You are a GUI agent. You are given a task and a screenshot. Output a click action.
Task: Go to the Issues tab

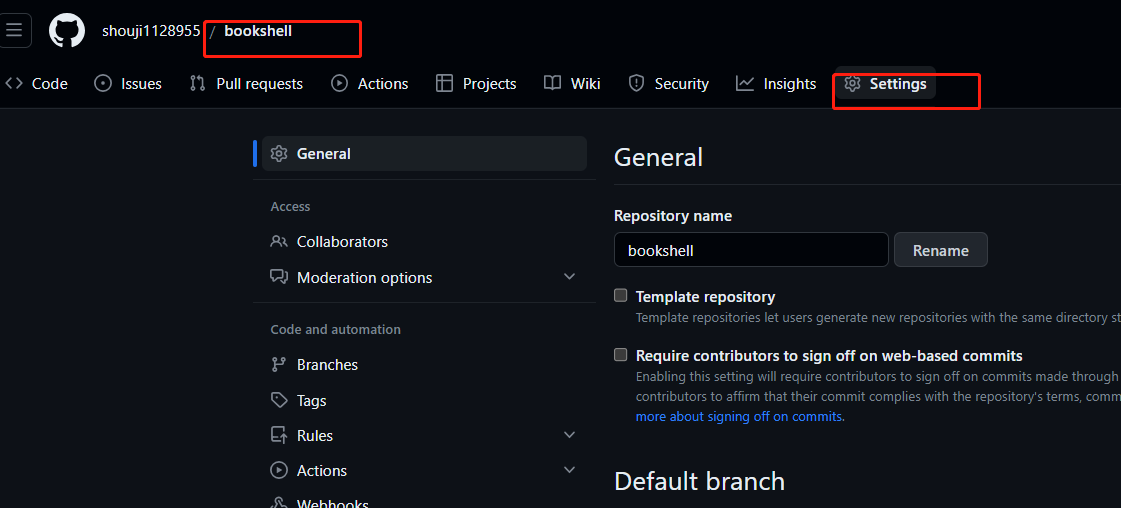128,84
